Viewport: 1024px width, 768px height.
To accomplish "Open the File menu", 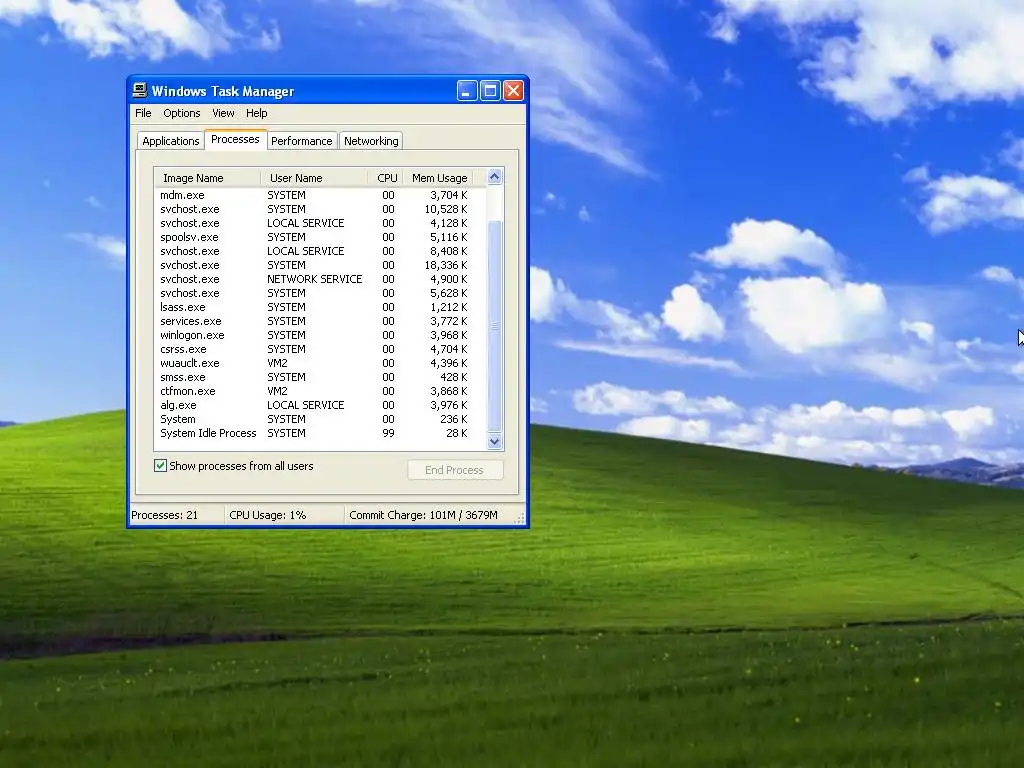I will pos(143,113).
